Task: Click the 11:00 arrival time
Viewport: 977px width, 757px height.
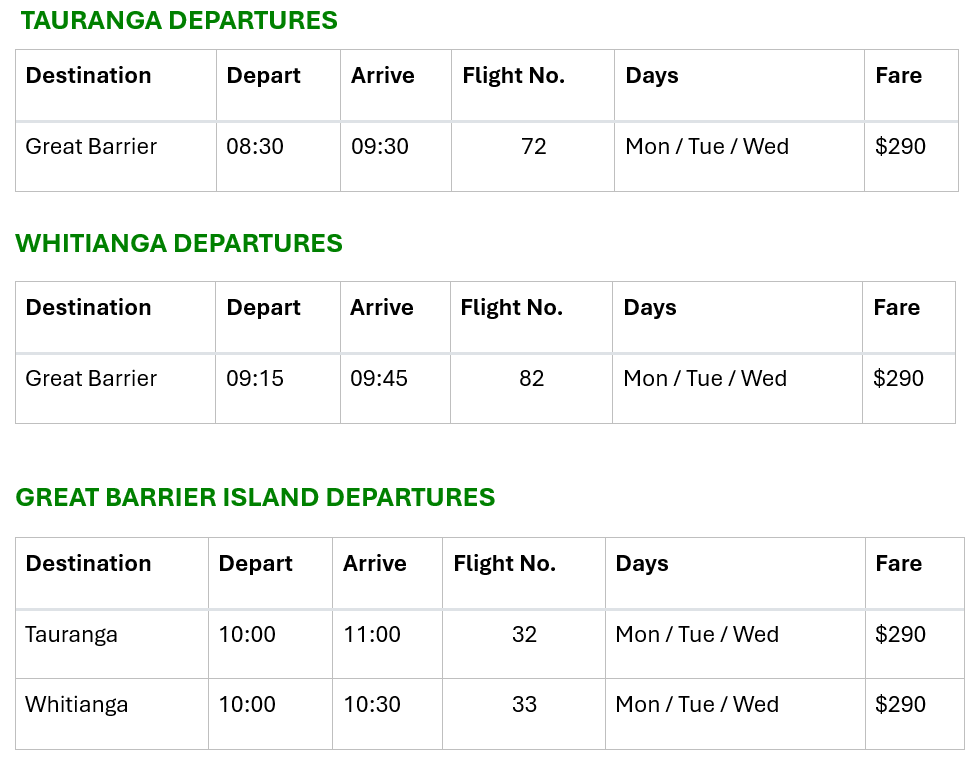Action: 372,635
